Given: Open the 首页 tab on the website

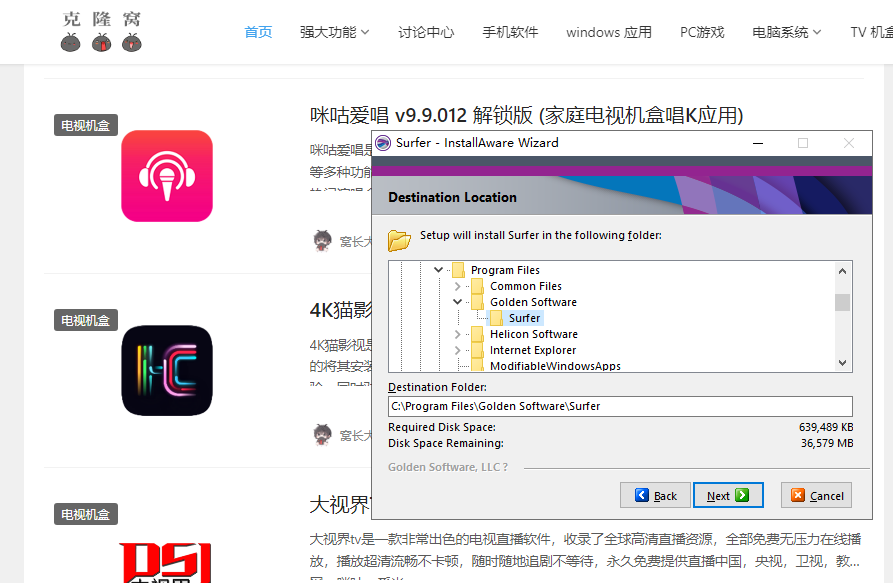Looking at the screenshot, I should pyautogui.click(x=258, y=32).
